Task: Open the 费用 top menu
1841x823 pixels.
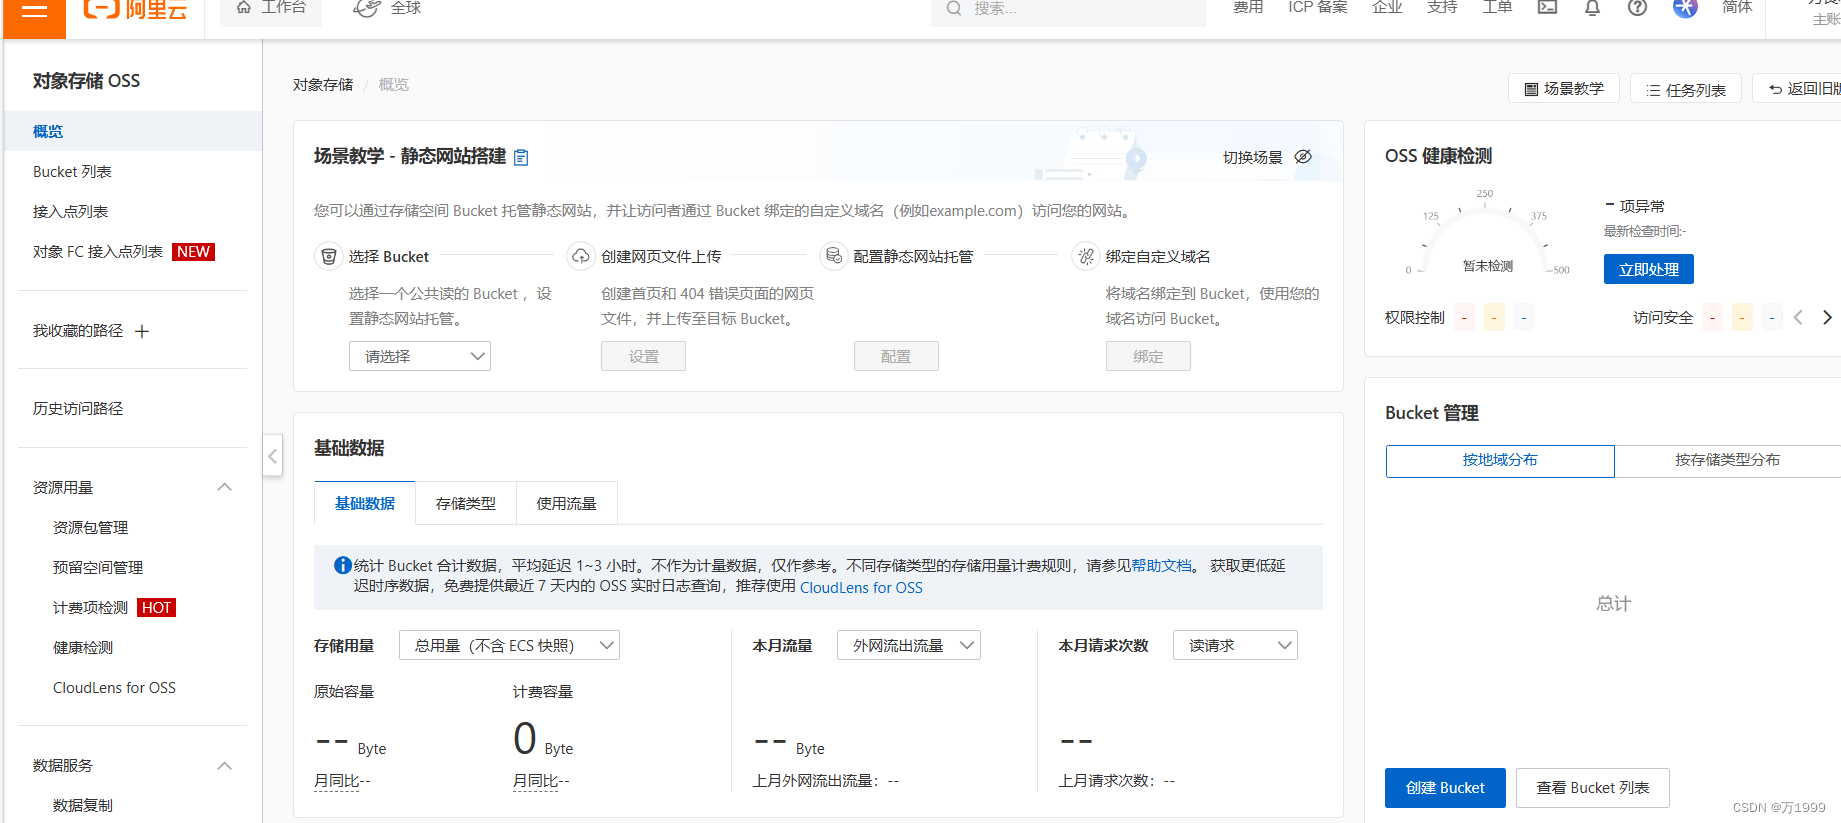Action: click(x=1248, y=7)
